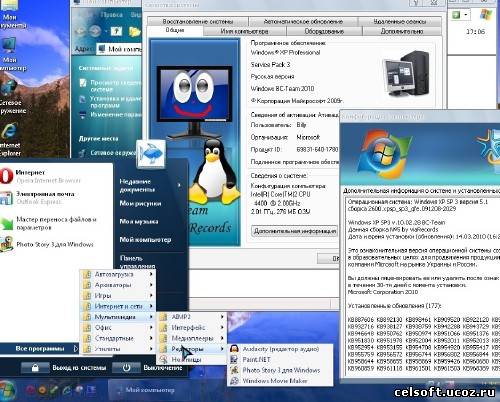Open the Мой компьютер desktop icon
This screenshot has height=402, width=500.
[x=10, y=54]
